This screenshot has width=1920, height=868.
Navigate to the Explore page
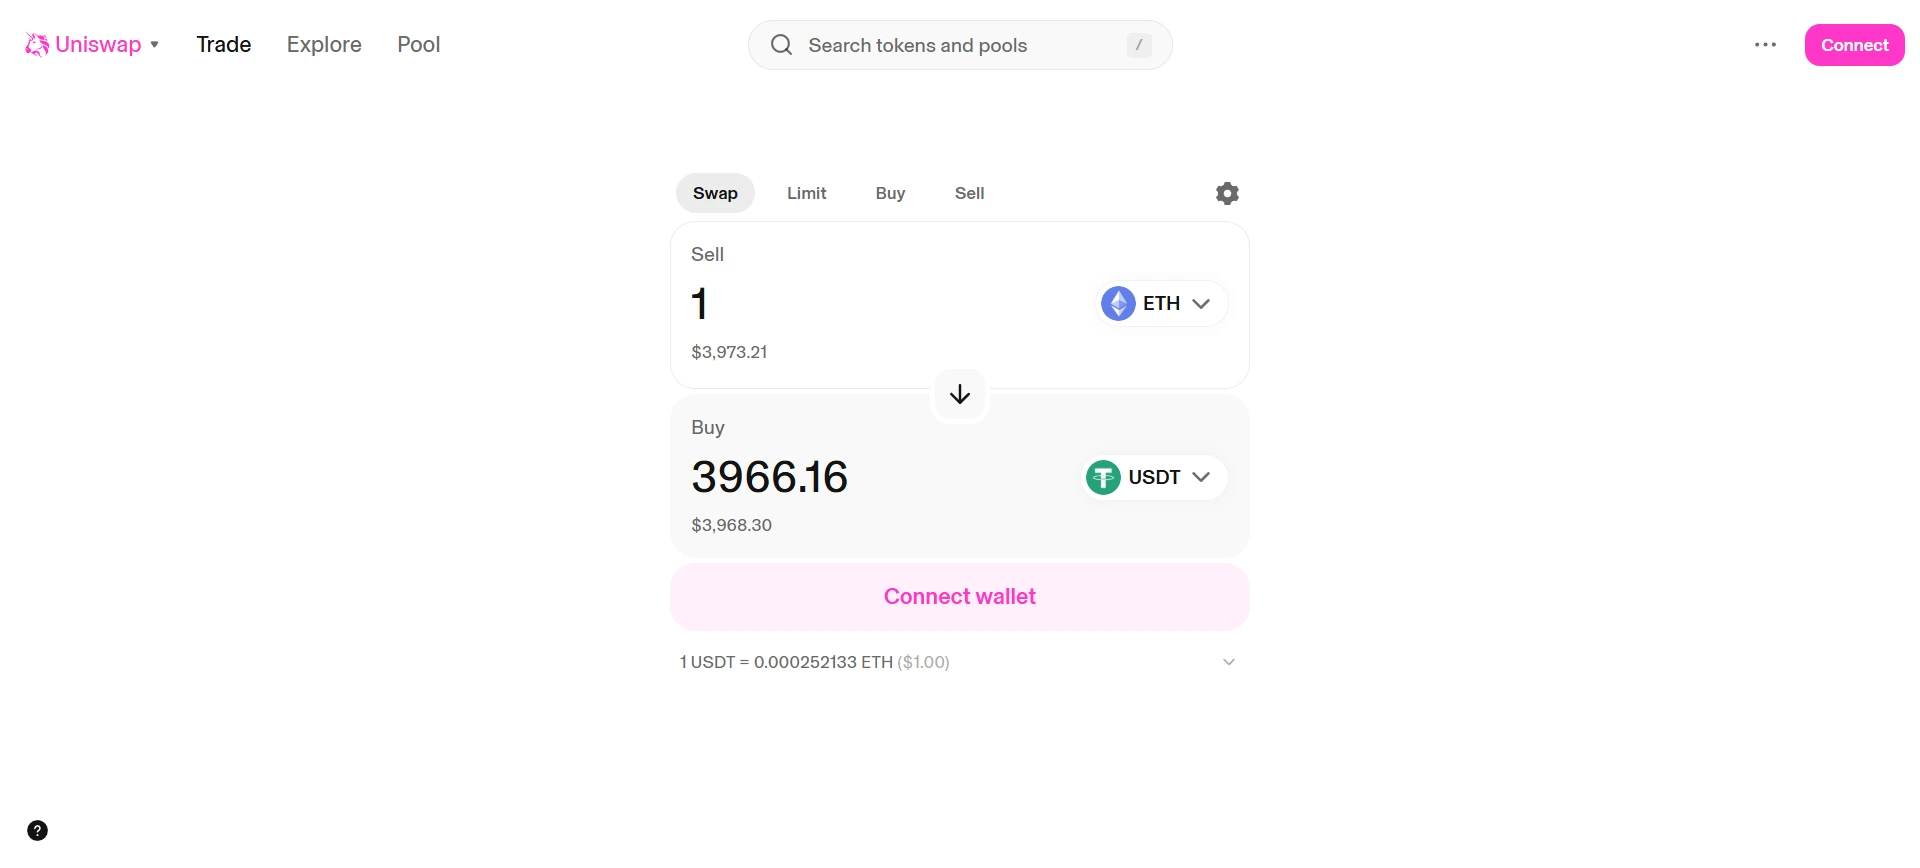[323, 44]
